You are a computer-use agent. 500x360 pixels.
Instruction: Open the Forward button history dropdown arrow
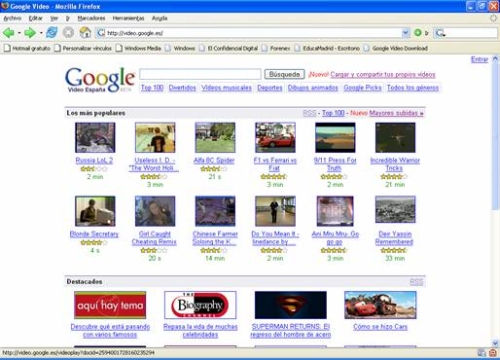pos(41,33)
